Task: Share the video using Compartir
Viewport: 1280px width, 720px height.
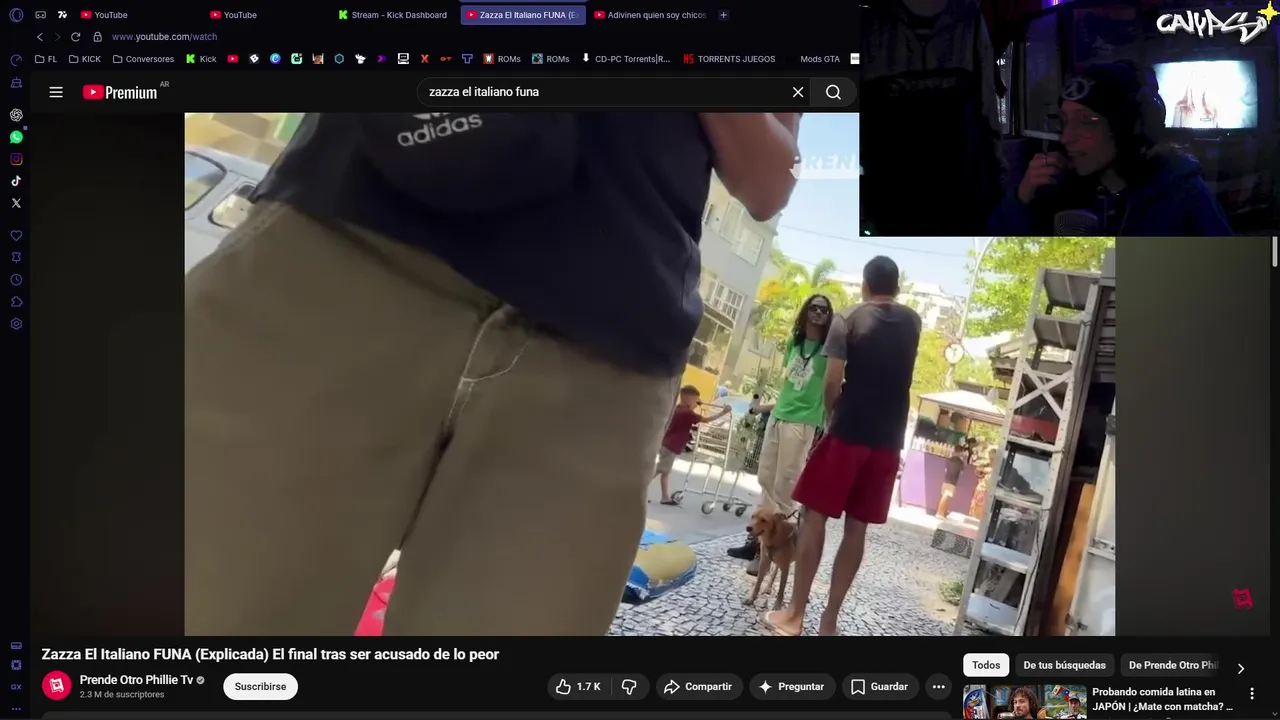Action: [698, 686]
